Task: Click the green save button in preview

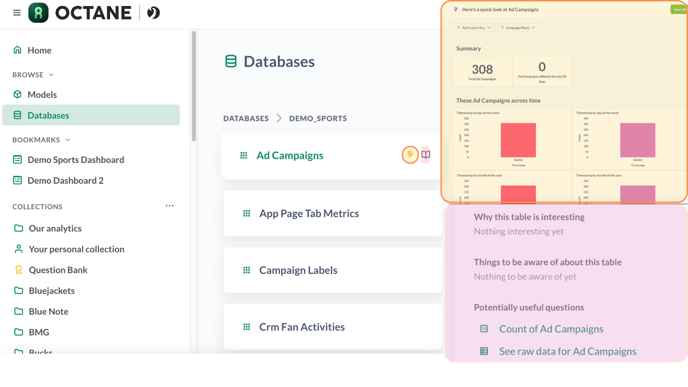Action: click(679, 9)
